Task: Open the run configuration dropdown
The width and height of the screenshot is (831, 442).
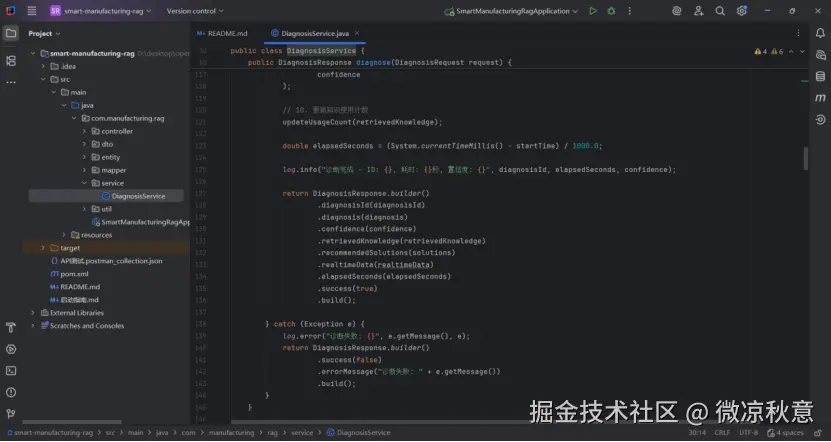Action: 511,11
